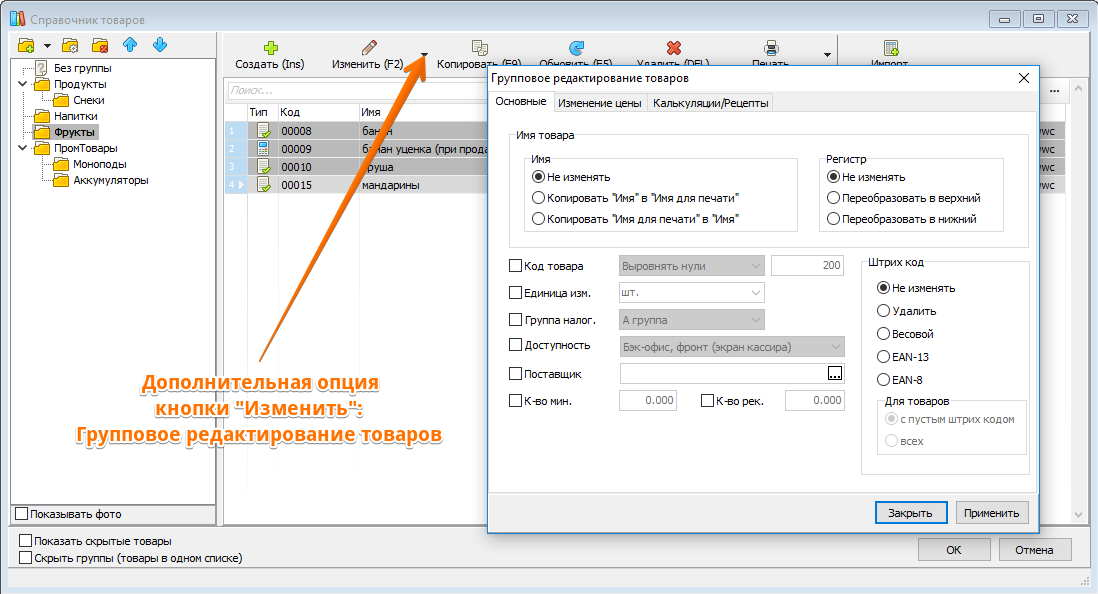The width and height of the screenshot is (1098, 594).
Task: Select the Аккумуляторы folder
Action: 111,180
